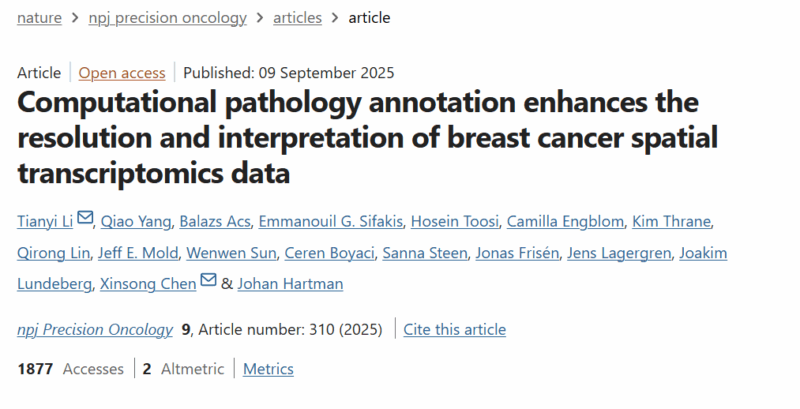The image size is (800, 409).
Task: Click the email icon next to Tianyi Li
Action: pyautogui.click(x=85, y=218)
